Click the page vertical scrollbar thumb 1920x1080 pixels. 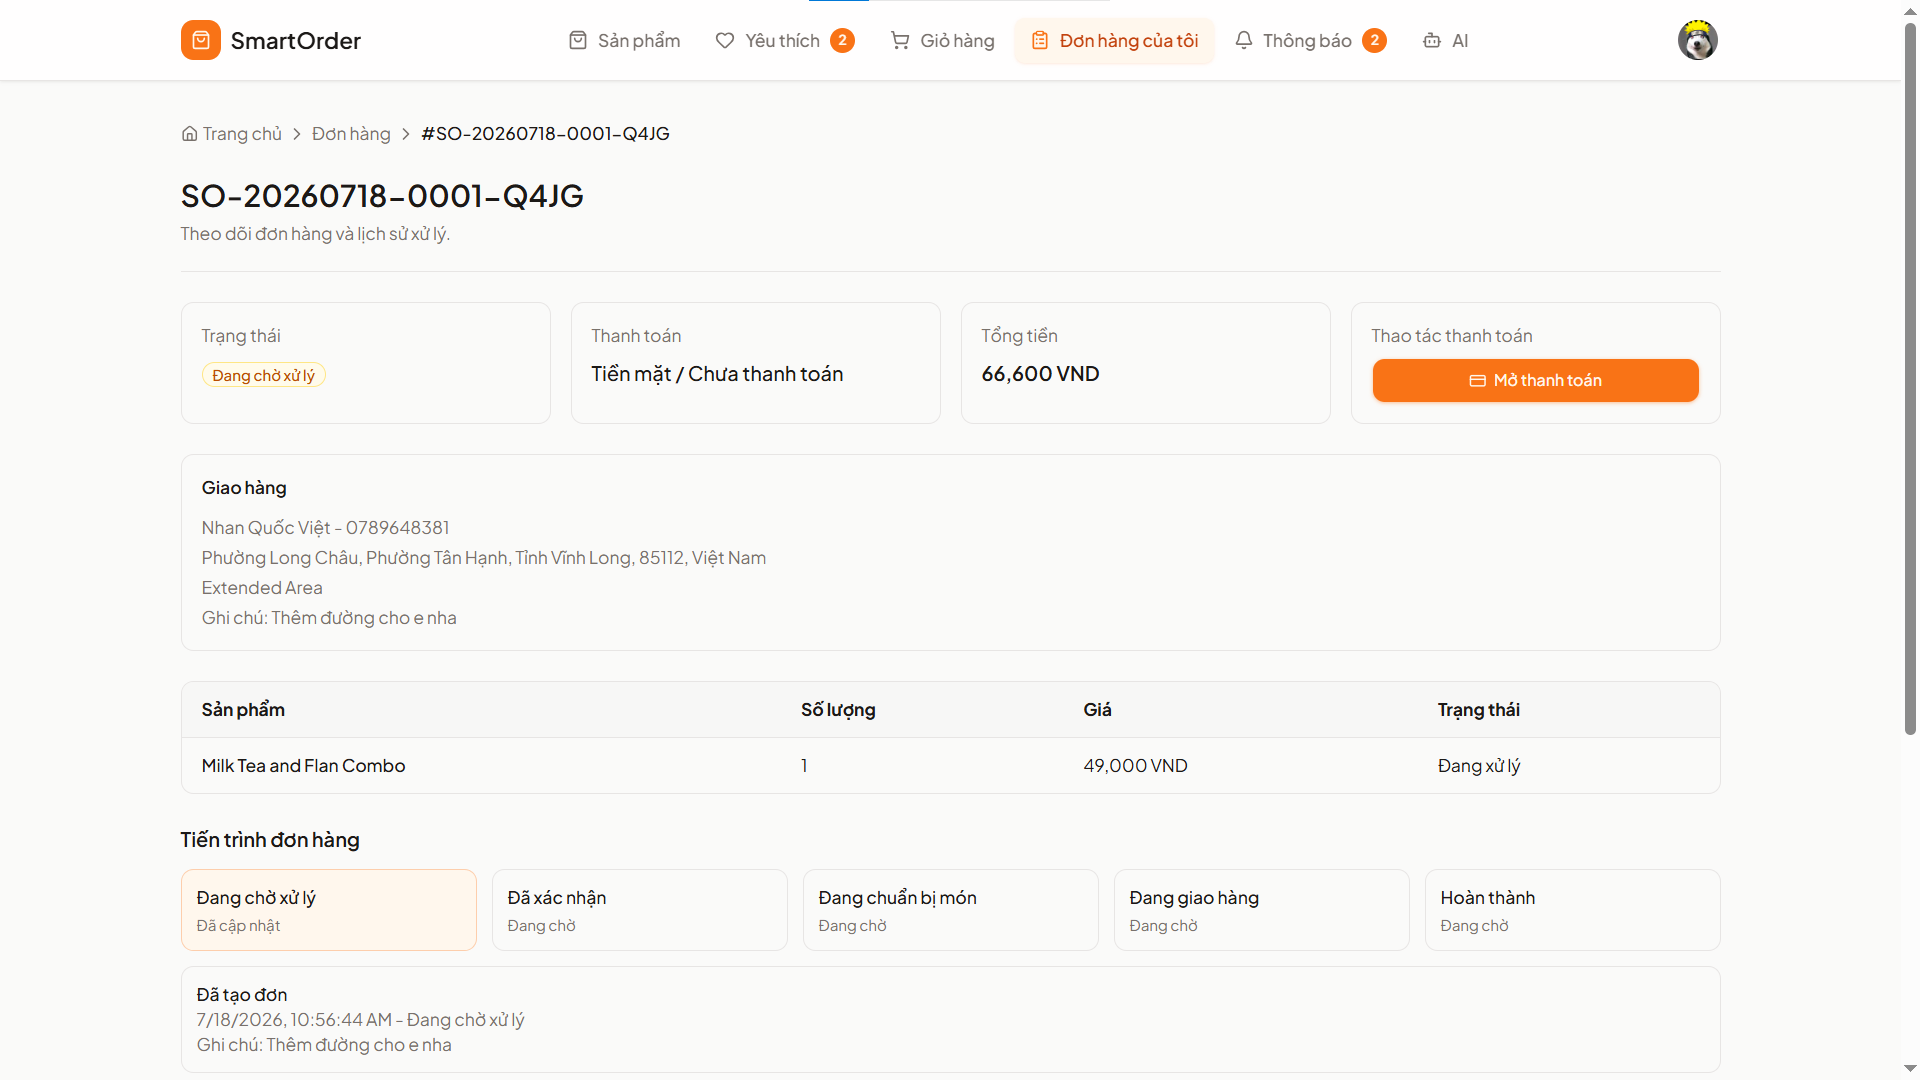1910,380
